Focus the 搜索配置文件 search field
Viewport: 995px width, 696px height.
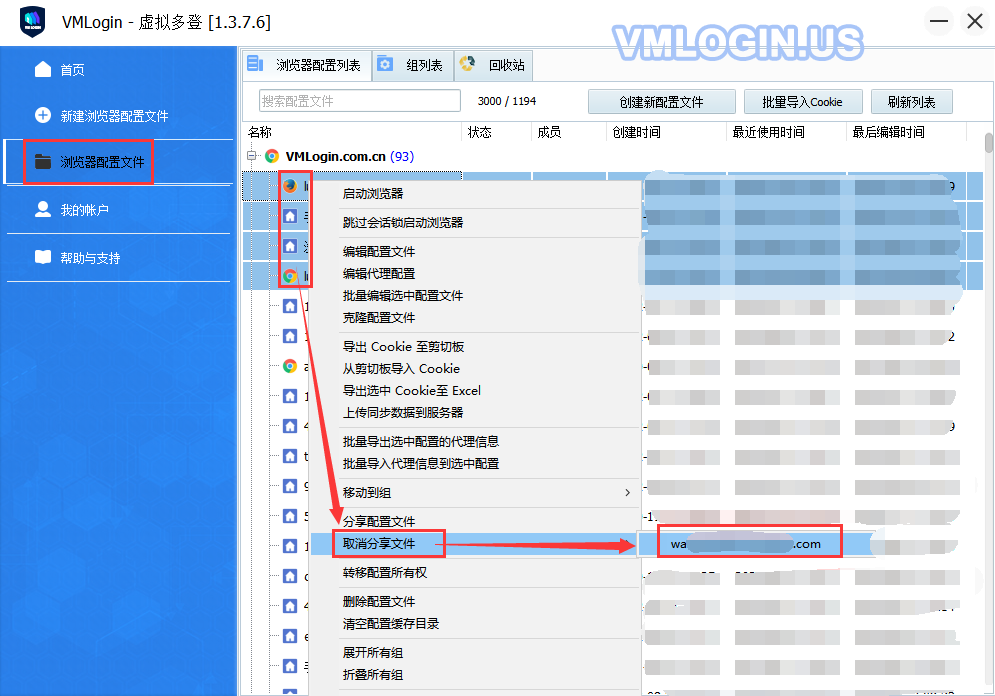[x=360, y=101]
